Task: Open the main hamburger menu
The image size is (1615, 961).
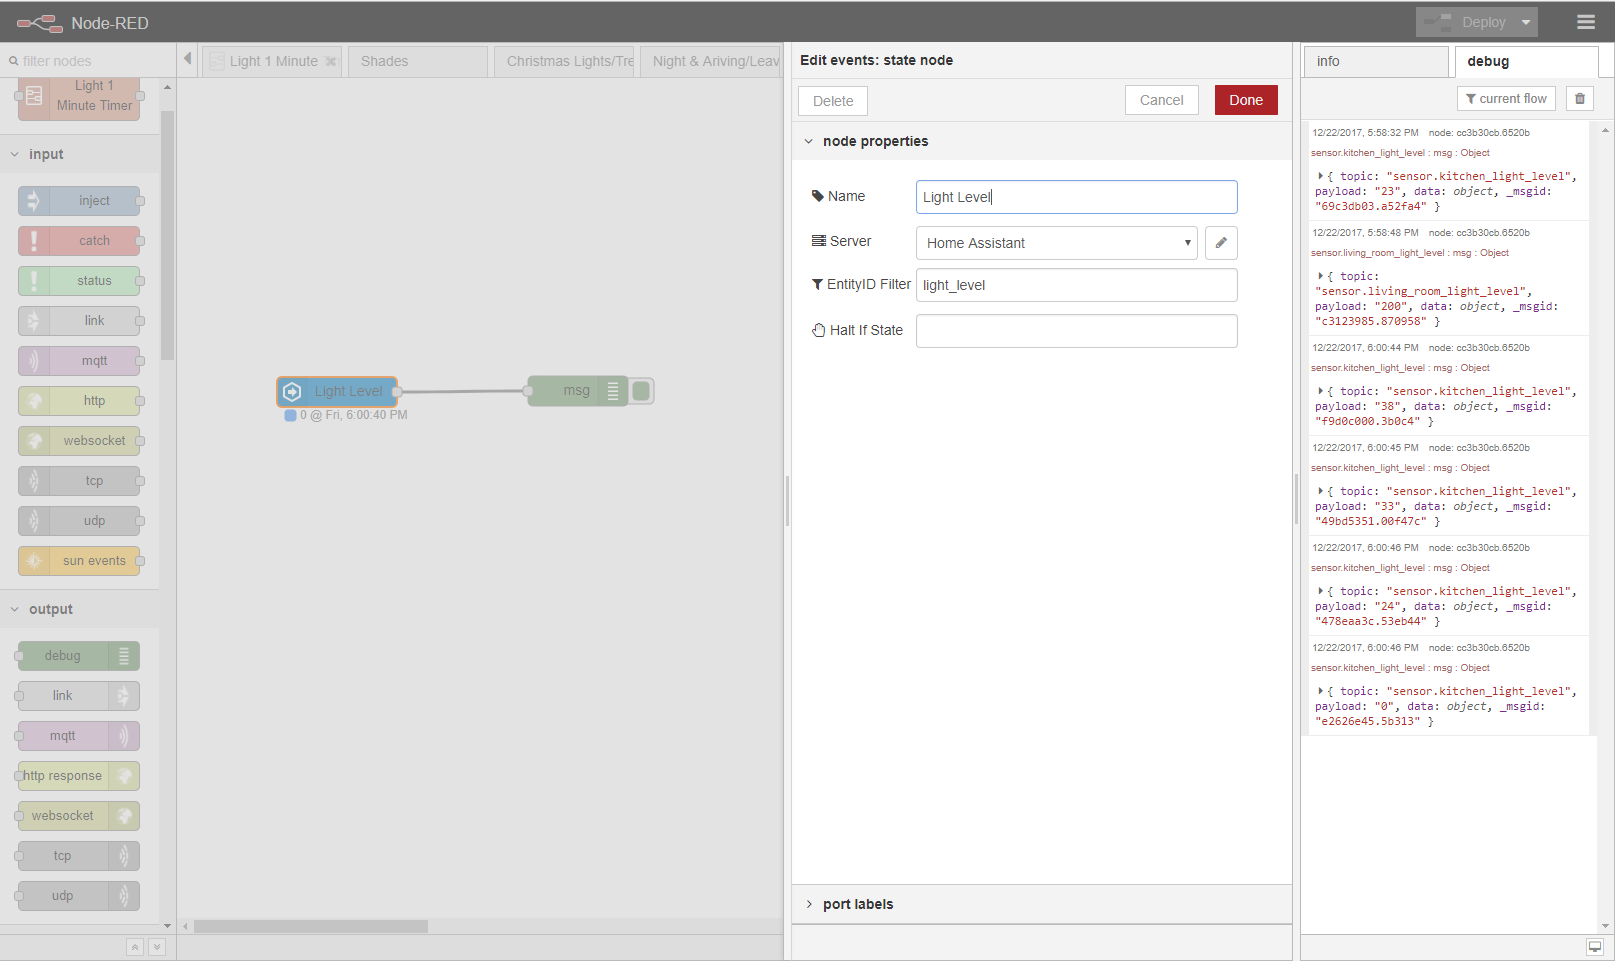Action: point(1586,20)
